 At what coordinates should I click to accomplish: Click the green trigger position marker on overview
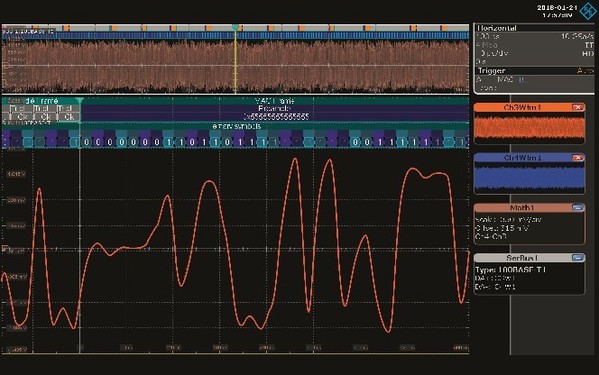click(x=236, y=27)
